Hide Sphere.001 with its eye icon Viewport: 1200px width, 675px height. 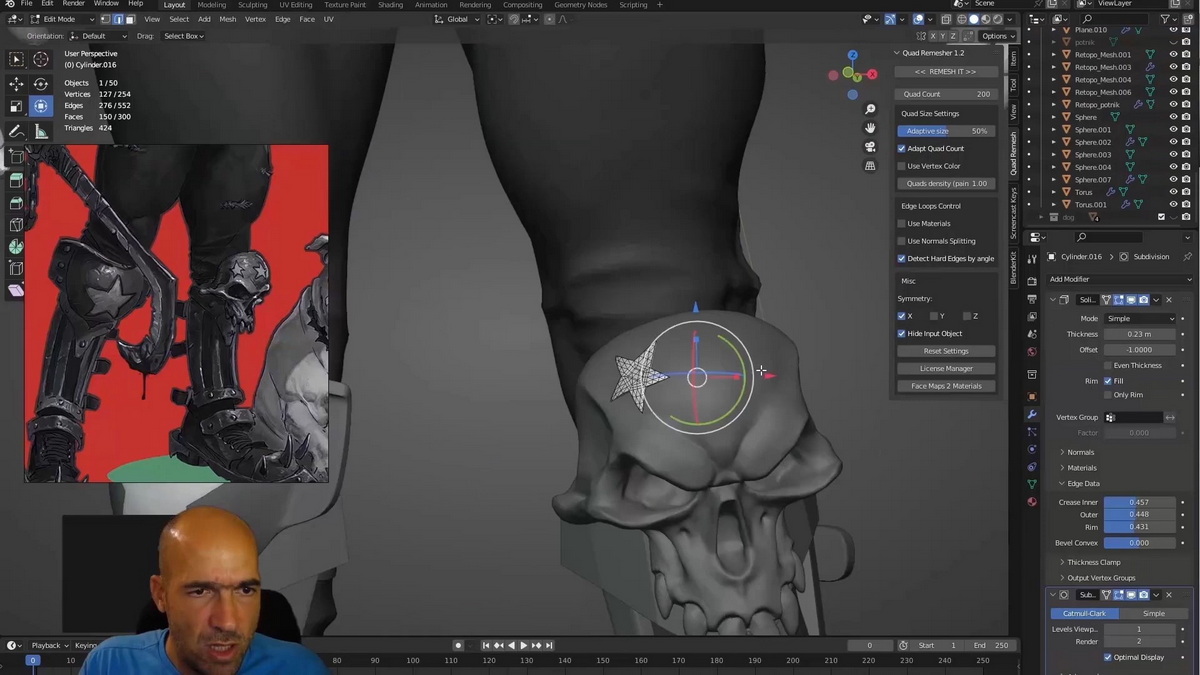click(x=1173, y=129)
